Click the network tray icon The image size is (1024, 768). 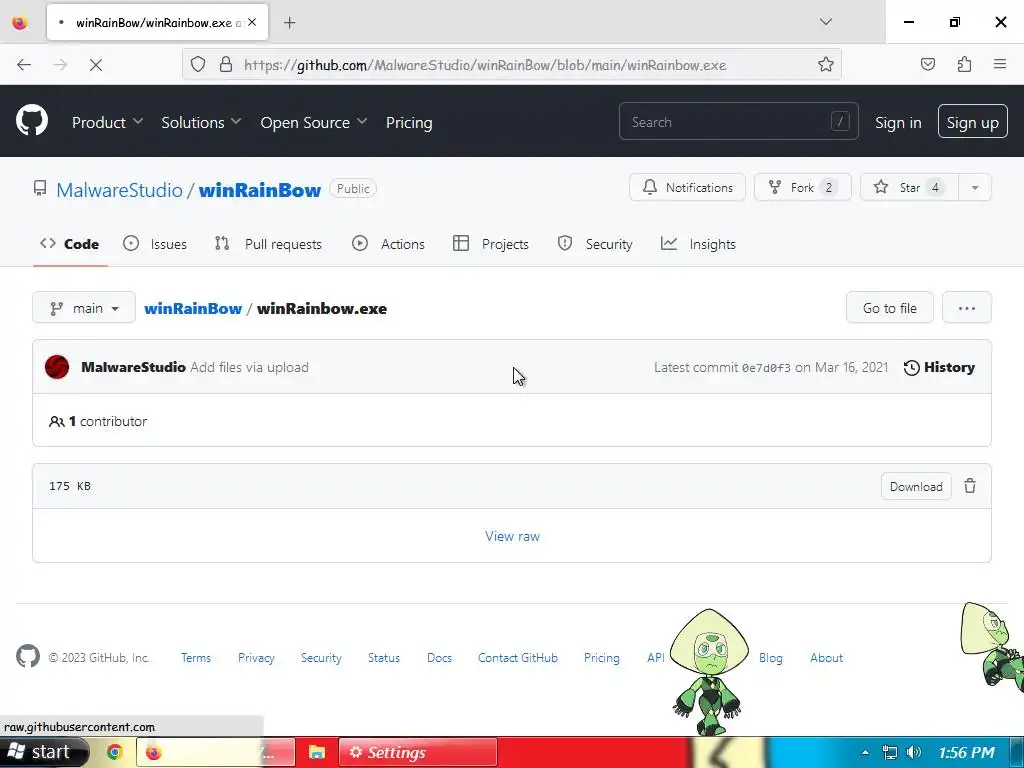click(889, 752)
